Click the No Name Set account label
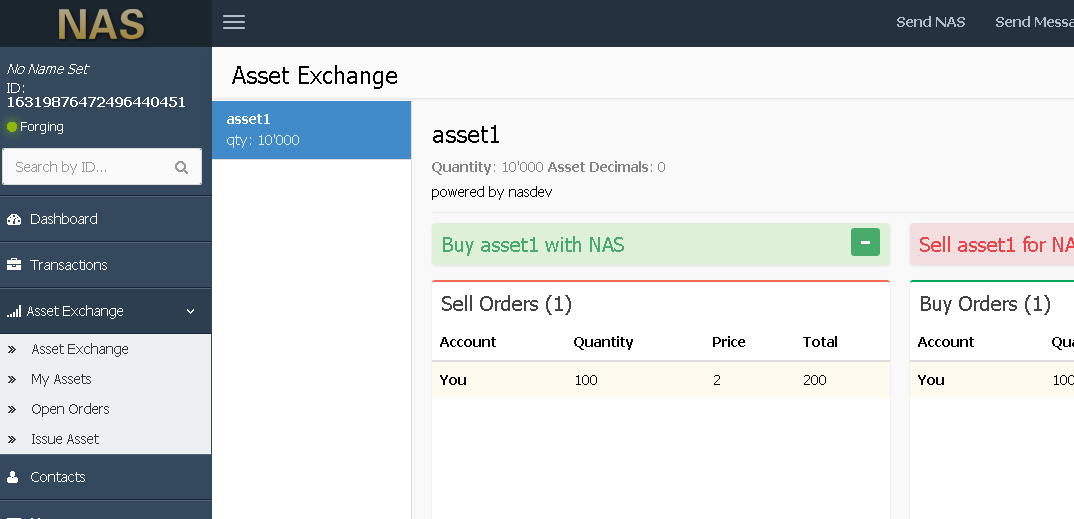1074x519 pixels. pos(47,68)
